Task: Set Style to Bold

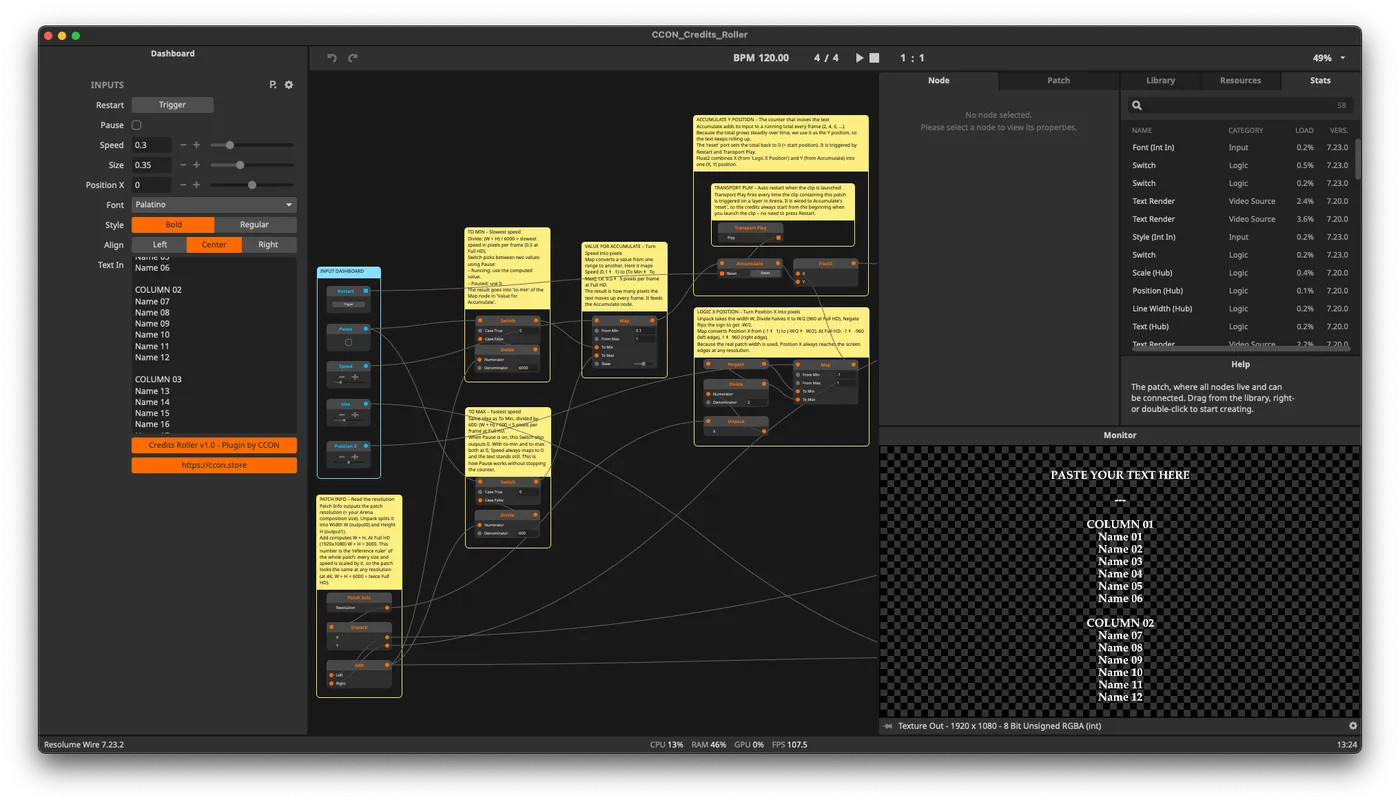Action: (173, 225)
